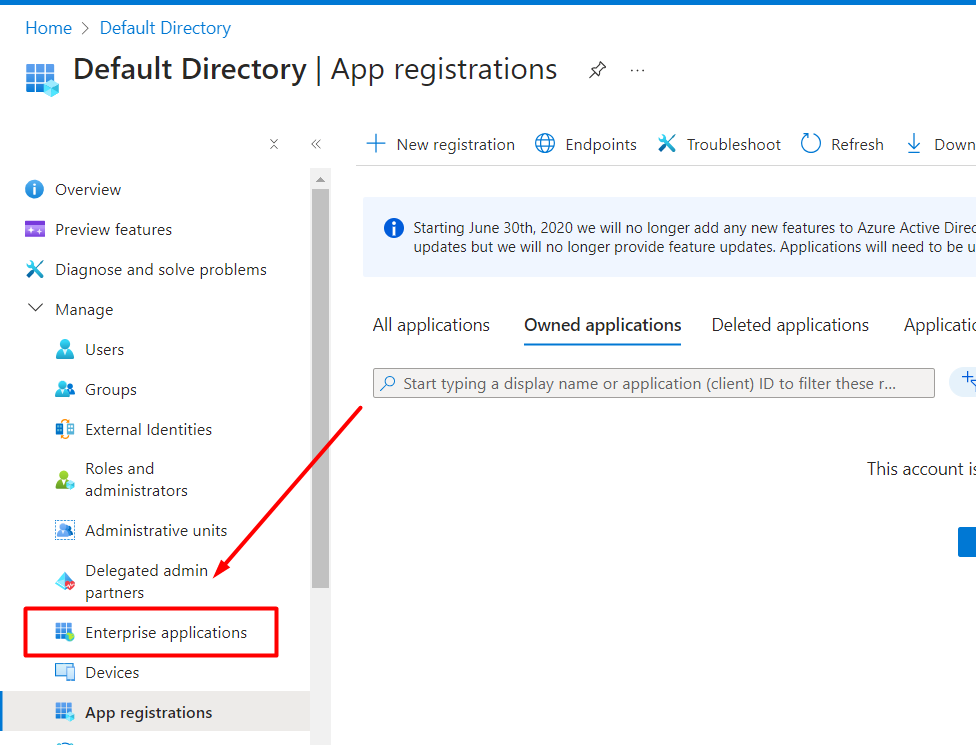Viewport: 976px width, 745px height.
Task: Select App registrations in sidebar
Action: [148, 712]
